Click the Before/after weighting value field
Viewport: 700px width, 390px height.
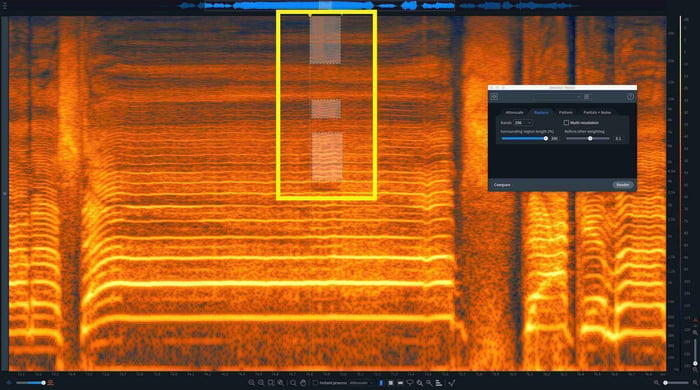(618, 138)
